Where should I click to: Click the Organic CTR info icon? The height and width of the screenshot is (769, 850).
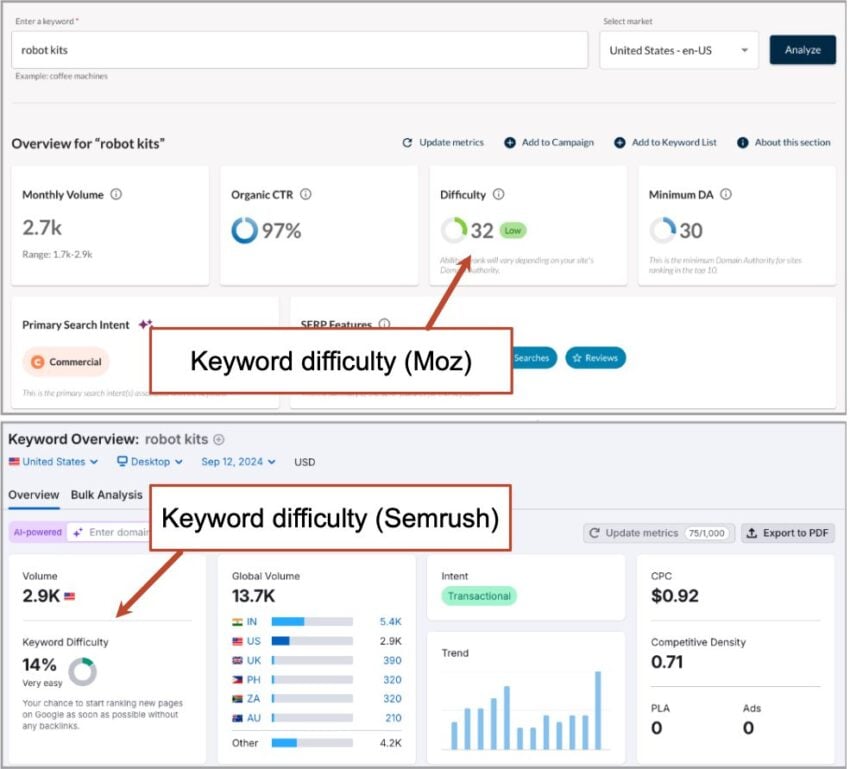coord(306,194)
